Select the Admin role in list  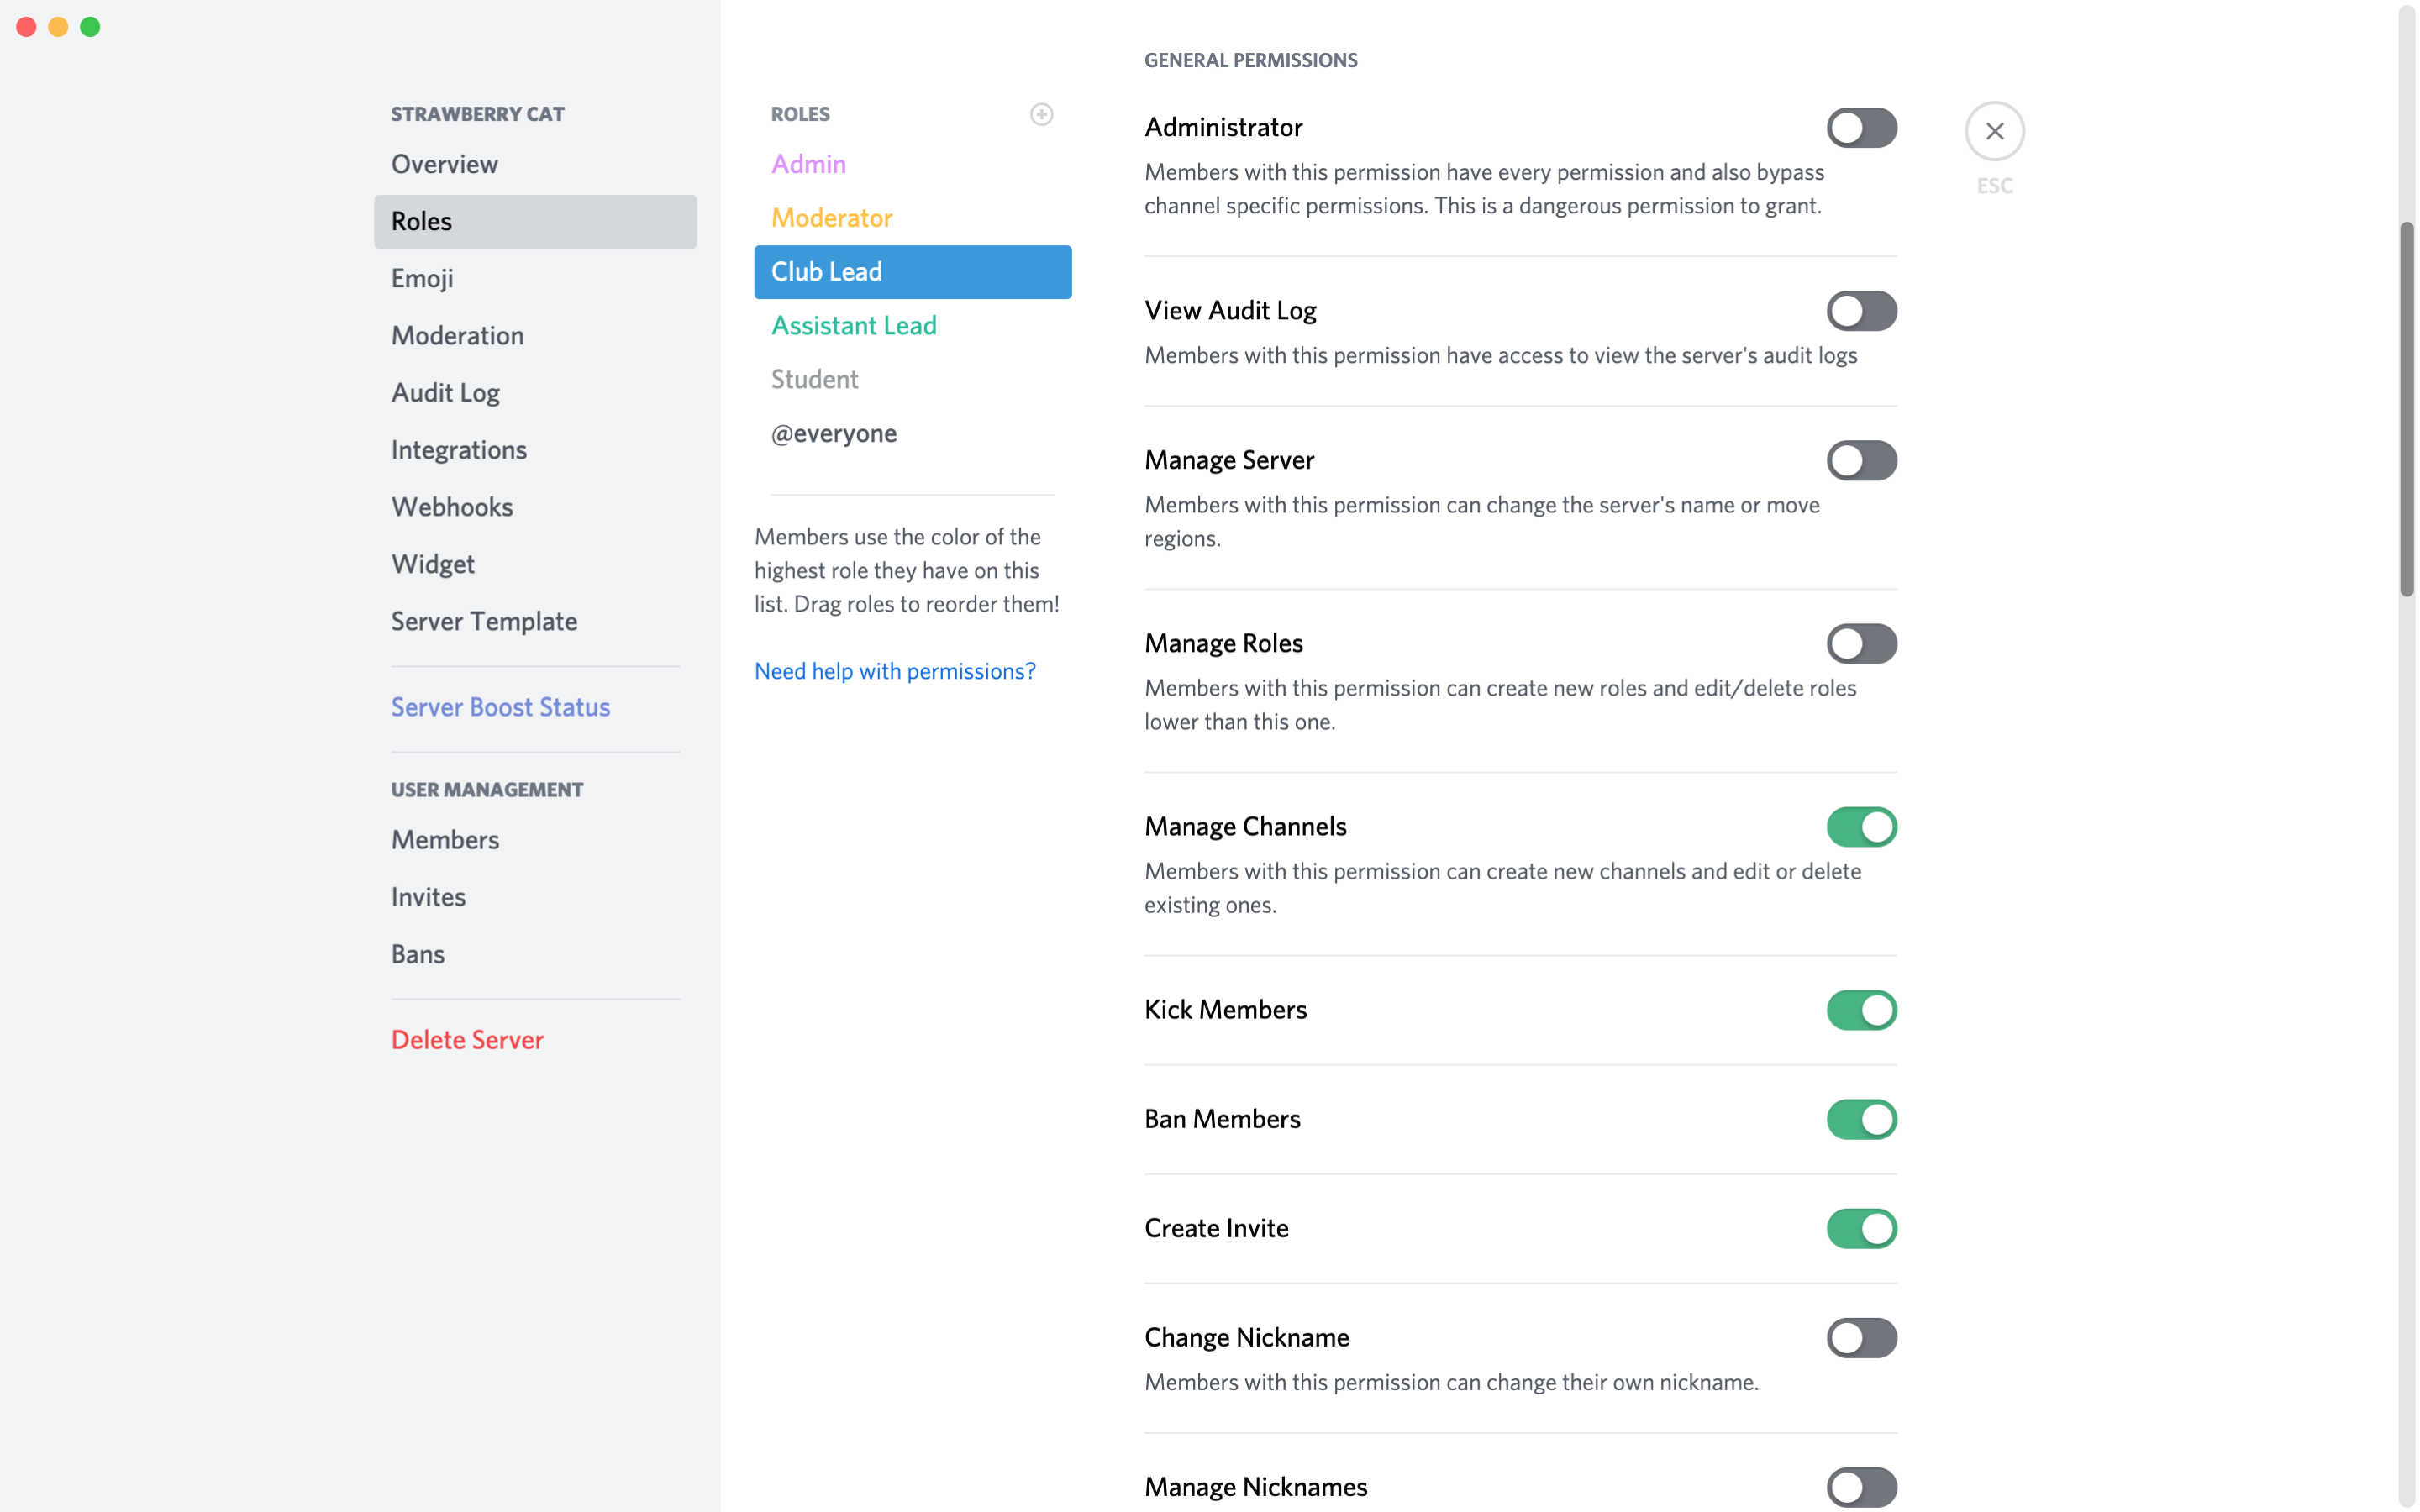808,164
